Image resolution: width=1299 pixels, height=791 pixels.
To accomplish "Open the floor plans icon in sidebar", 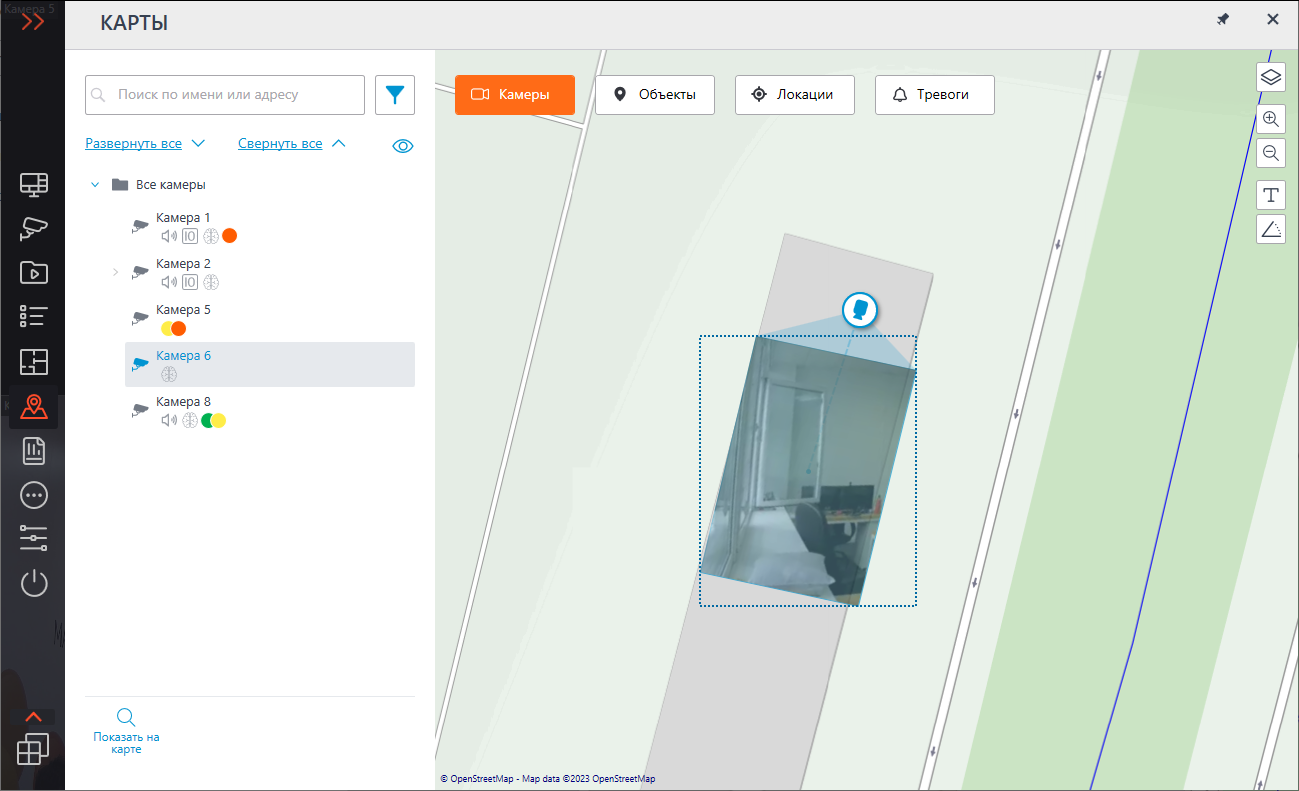I will click(x=34, y=362).
